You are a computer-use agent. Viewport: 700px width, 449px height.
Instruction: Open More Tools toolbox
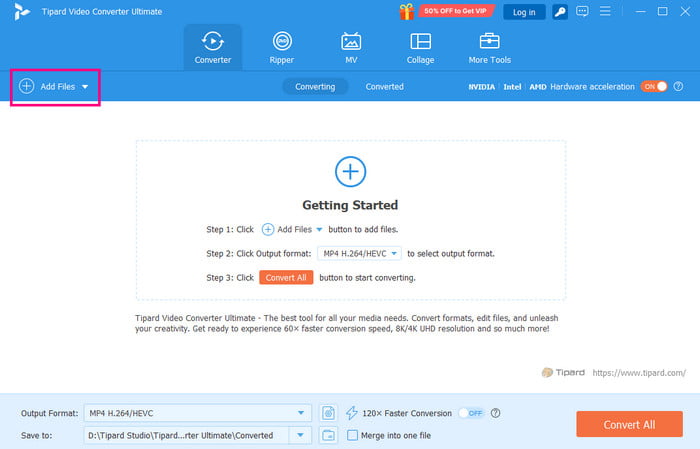[490, 47]
